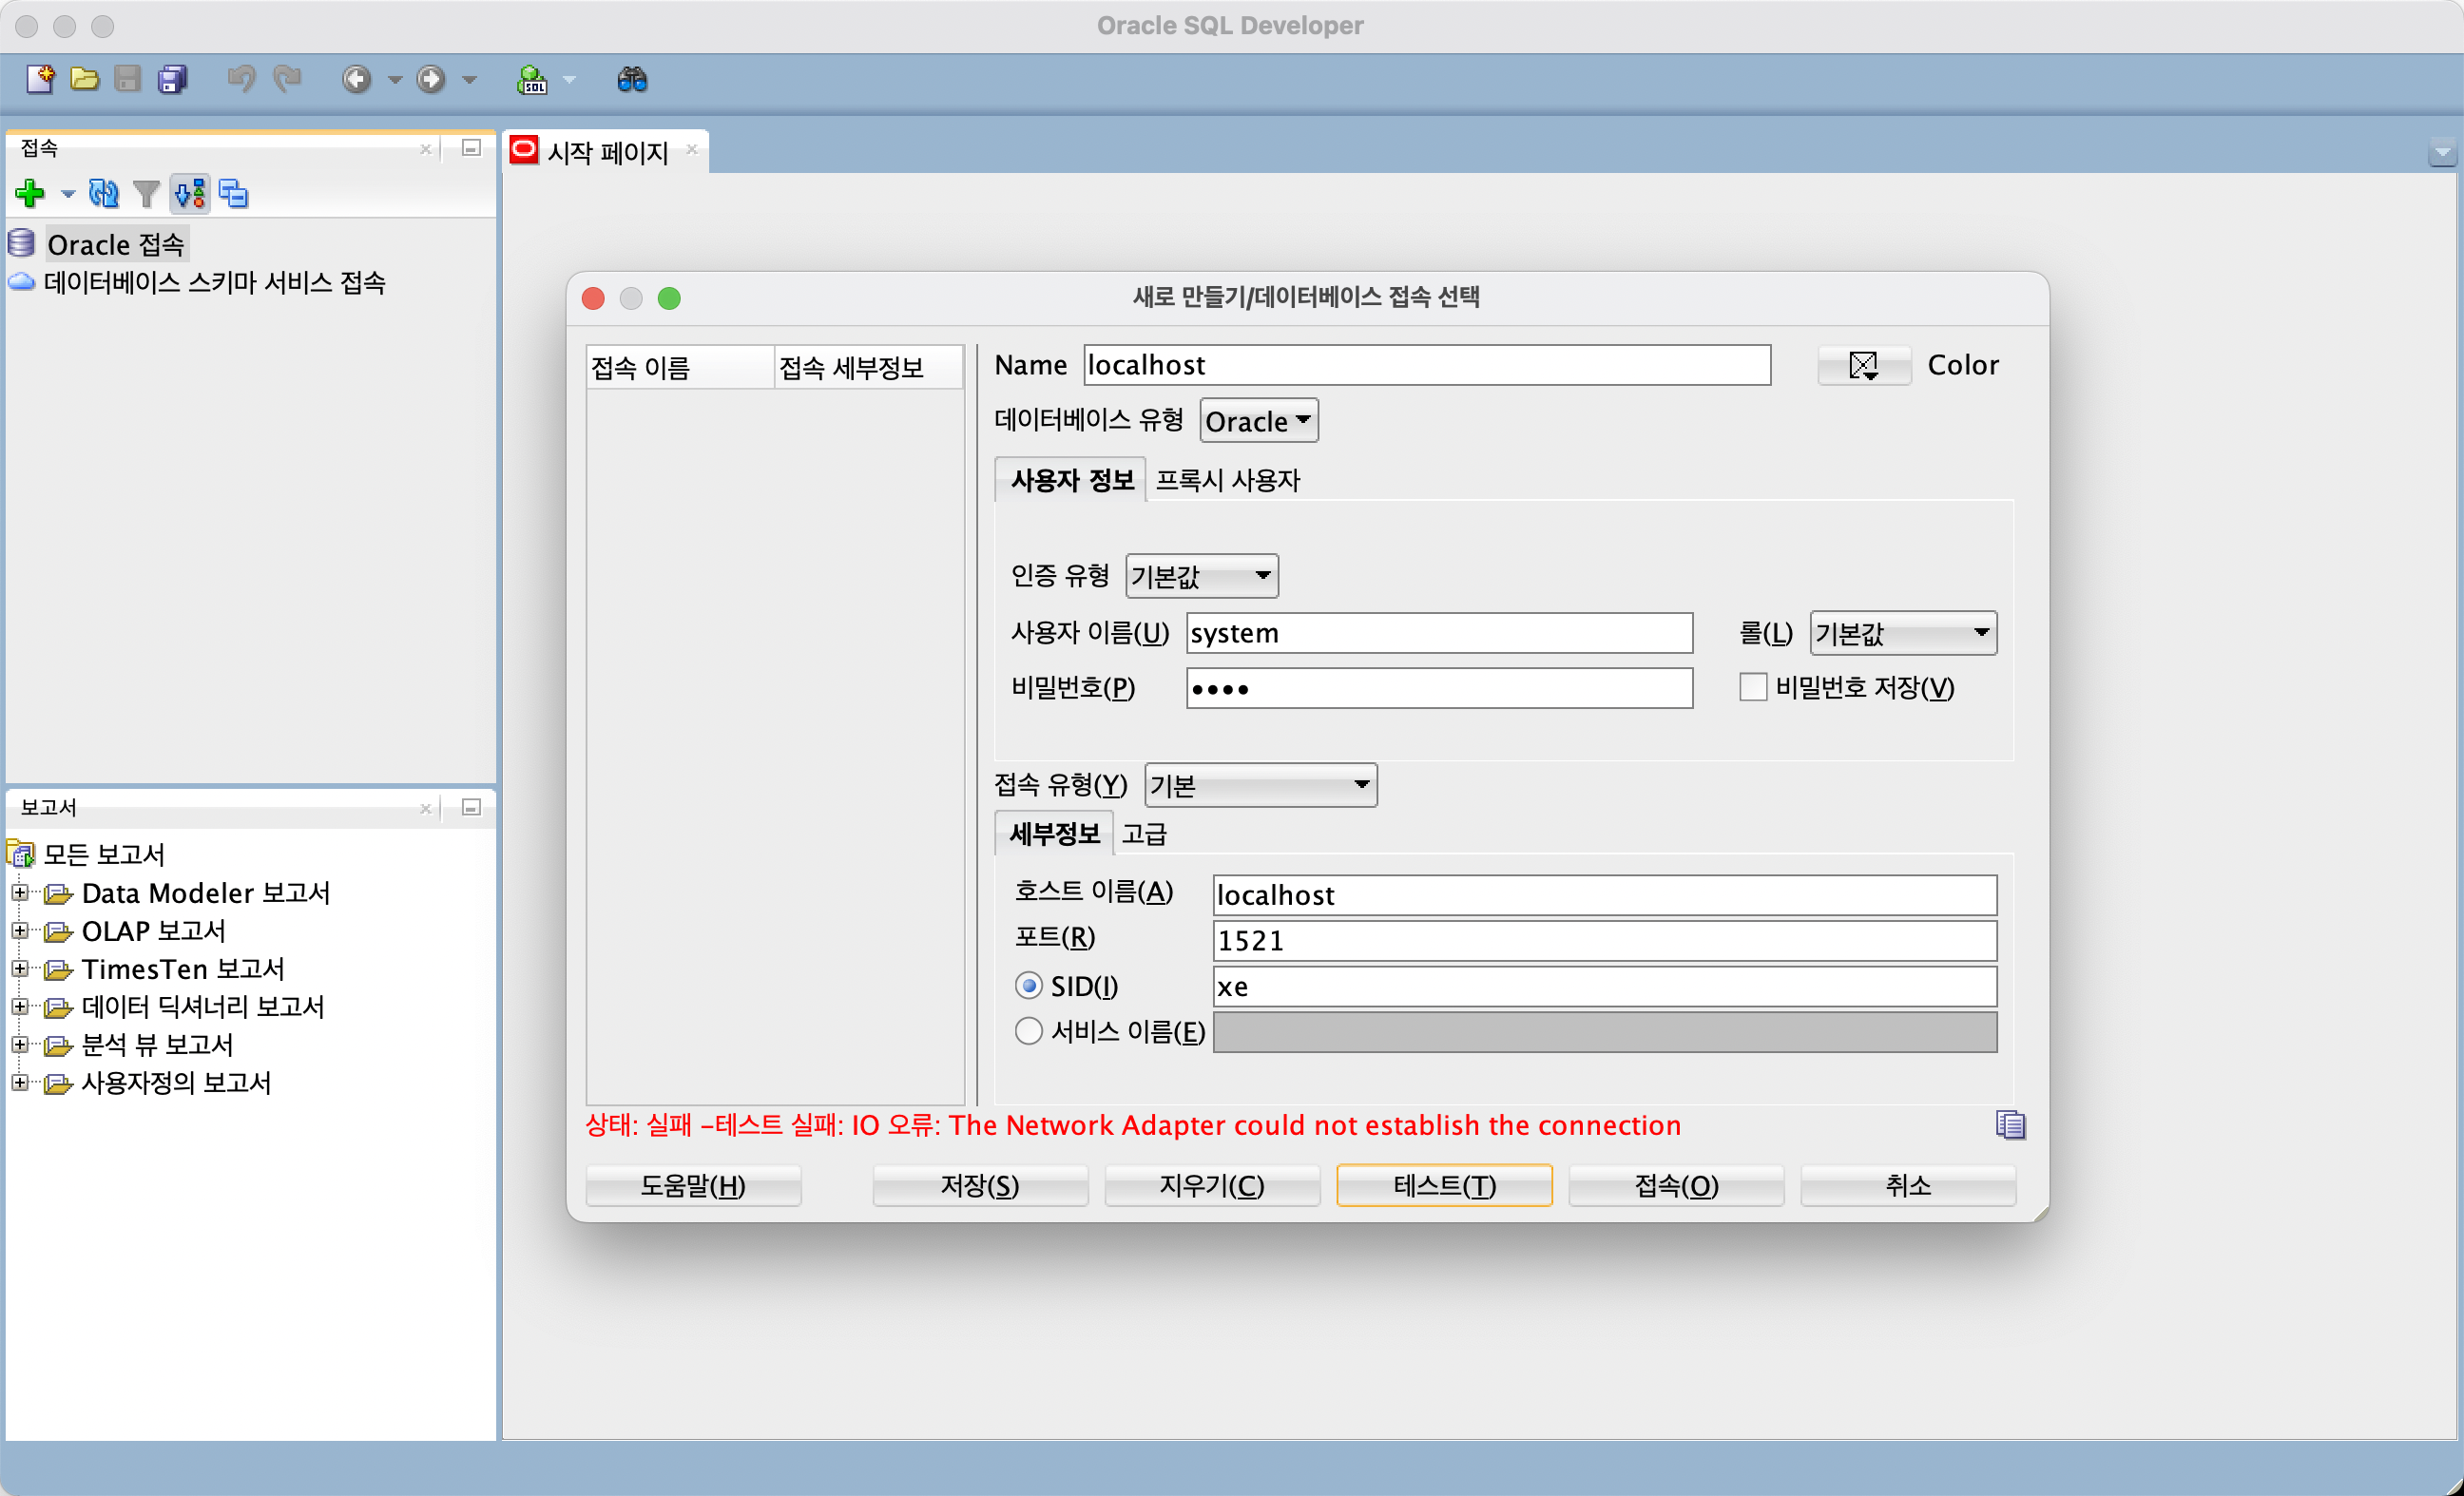
Task: Enable the 비밀번호 저장(V) checkbox
Action: click(1753, 687)
